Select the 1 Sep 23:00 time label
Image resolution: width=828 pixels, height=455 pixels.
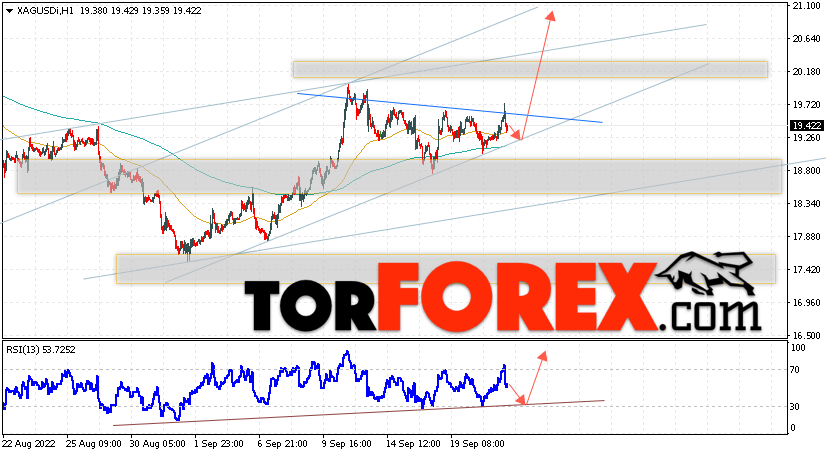point(219,444)
